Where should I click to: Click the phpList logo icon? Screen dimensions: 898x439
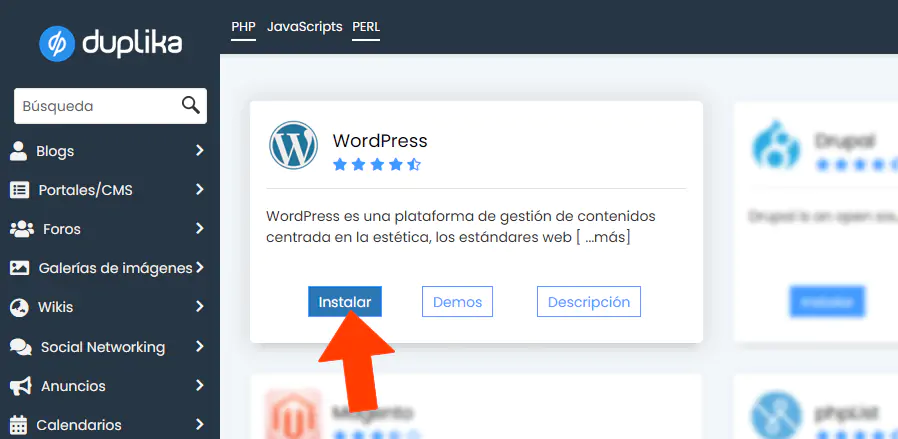[x=777, y=414]
